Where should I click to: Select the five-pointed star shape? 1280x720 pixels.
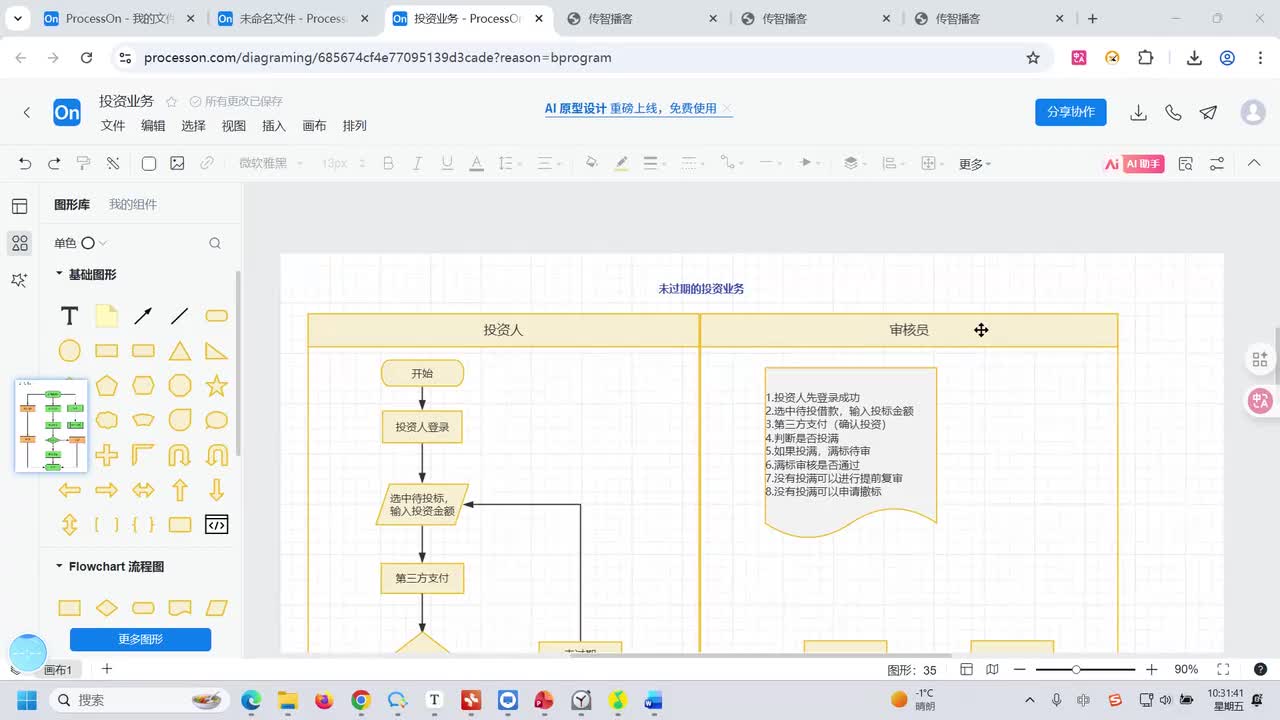216,385
